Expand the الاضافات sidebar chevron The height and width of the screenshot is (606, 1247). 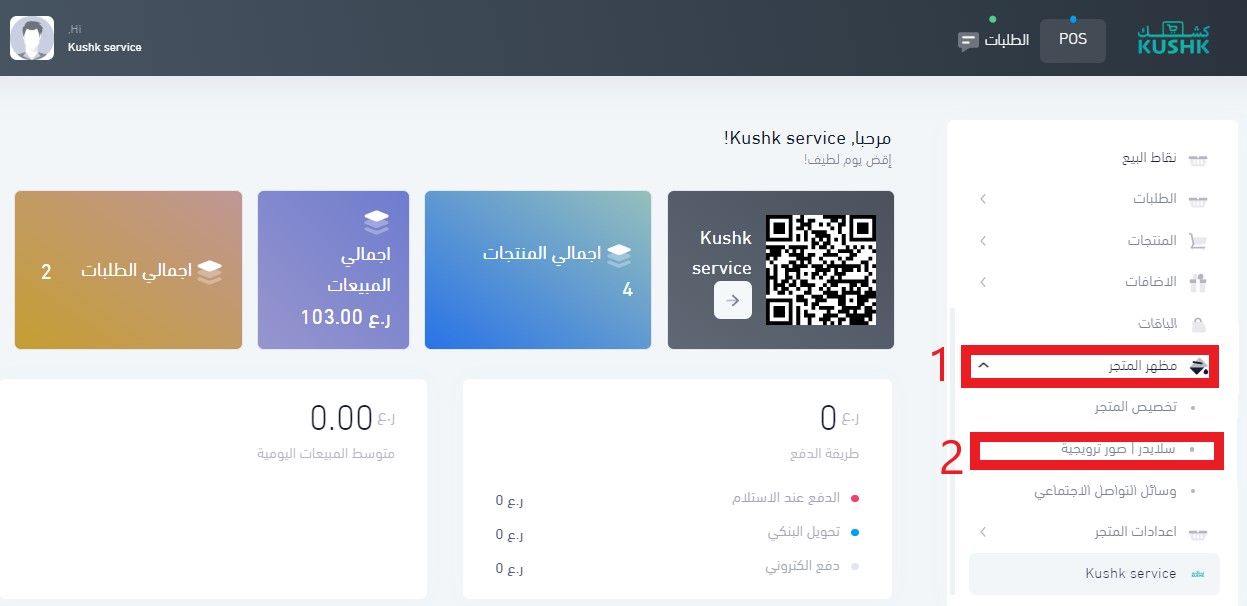983,282
